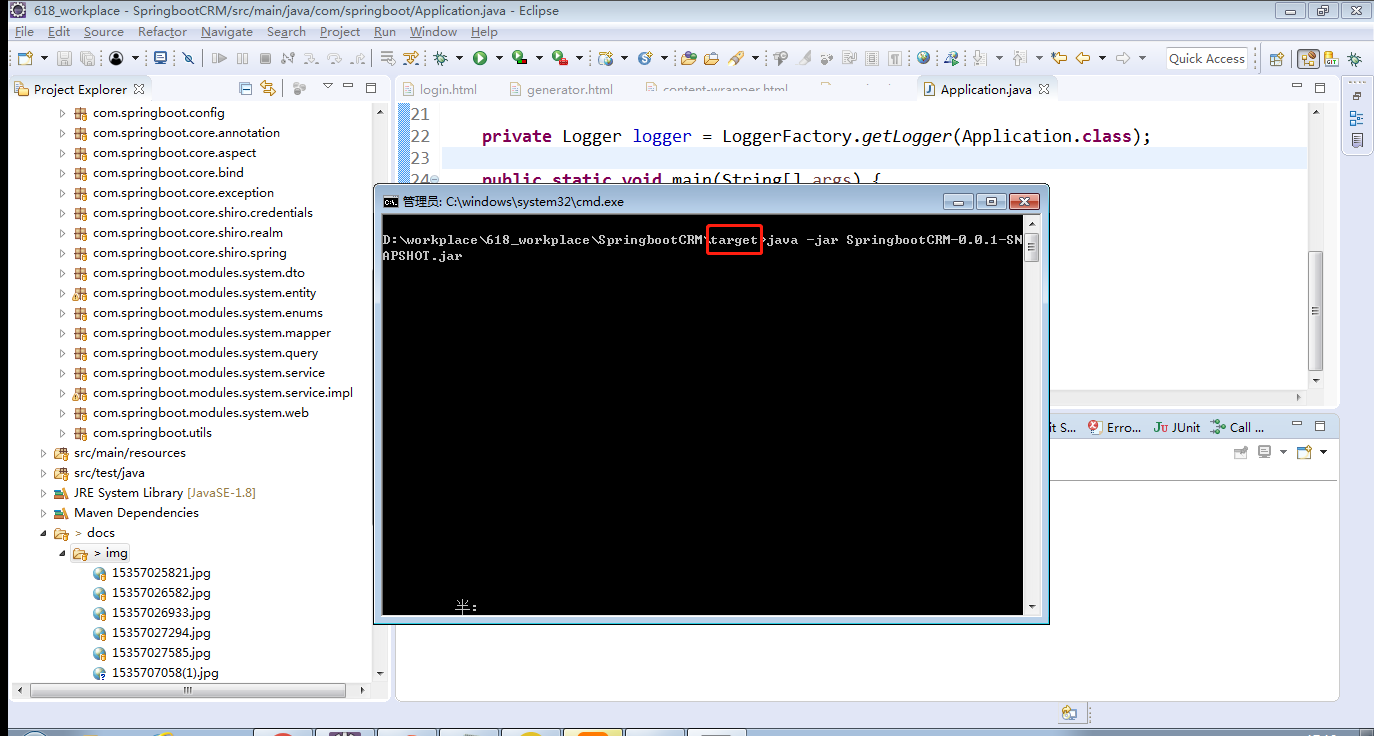The width and height of the screenshot is (1374, 736).
Task: Click the Last Edit Location arrow icon
Action: [x=1059, y=58]
